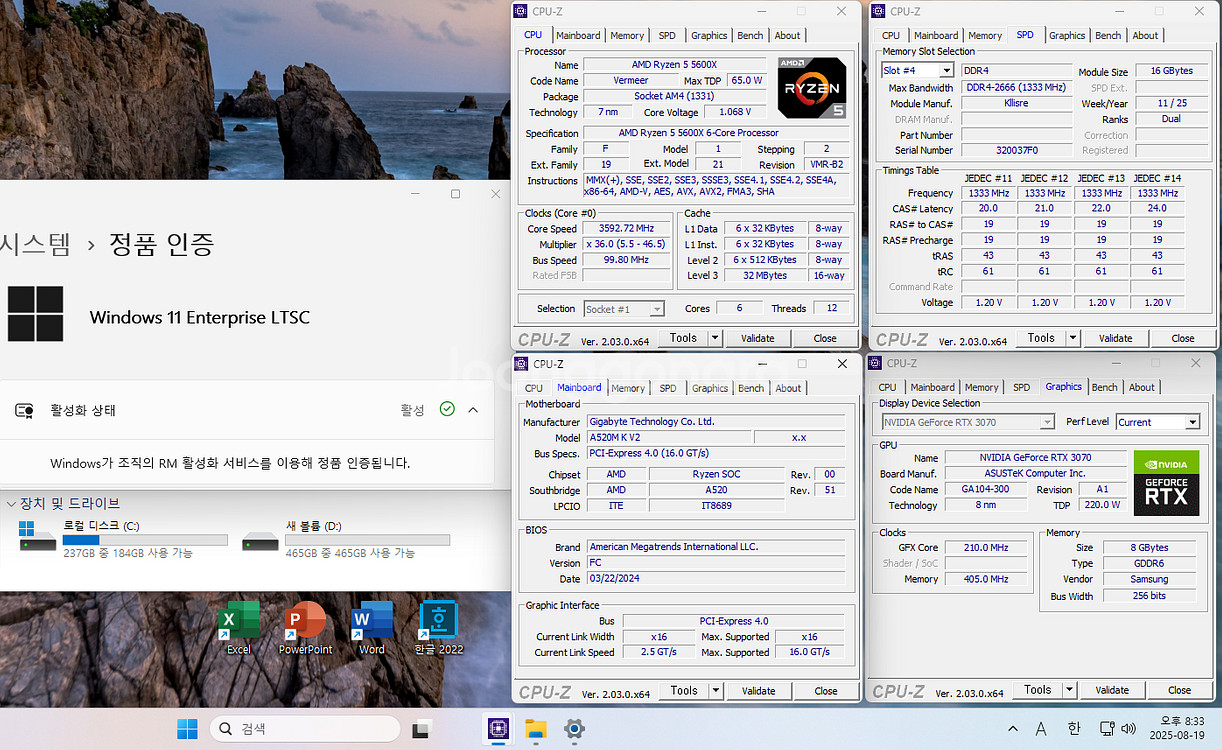Click the title icon of the Graphics window
Image resolution: width=1222 pixels, height=750 pixels.
(875, 363)
